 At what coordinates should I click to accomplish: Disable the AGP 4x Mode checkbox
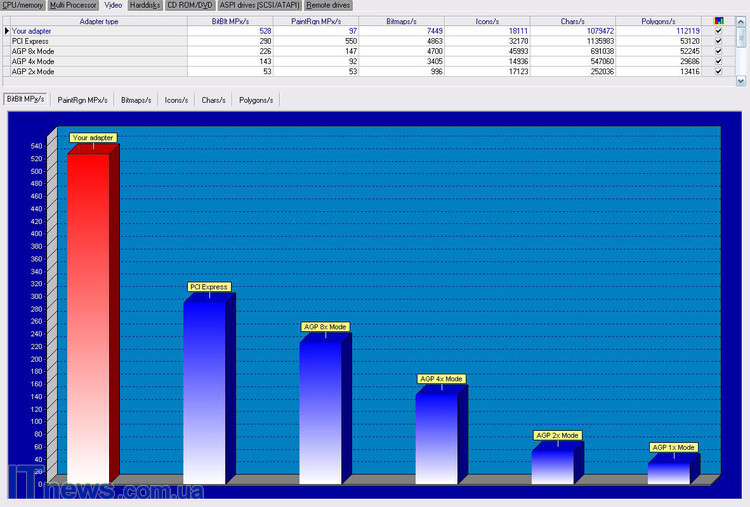tap(719, 62)
